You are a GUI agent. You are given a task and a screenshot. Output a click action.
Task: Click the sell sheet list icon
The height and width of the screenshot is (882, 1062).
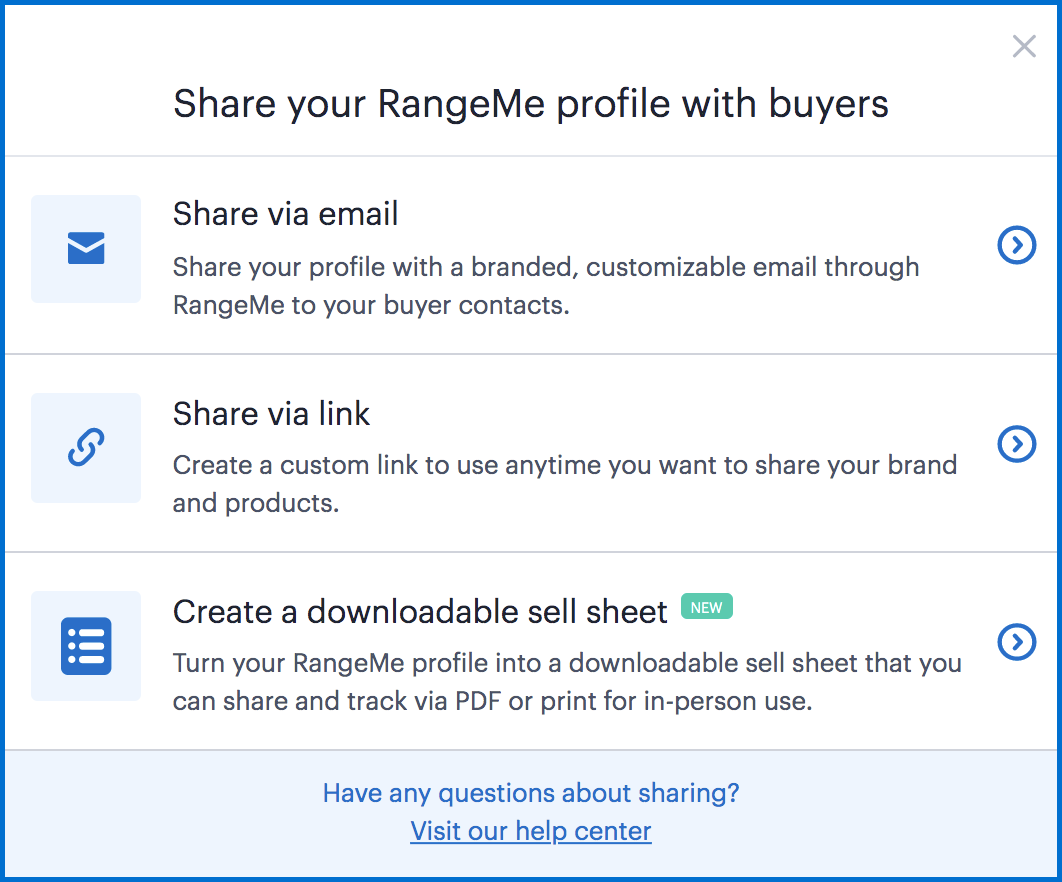[86, 646]
